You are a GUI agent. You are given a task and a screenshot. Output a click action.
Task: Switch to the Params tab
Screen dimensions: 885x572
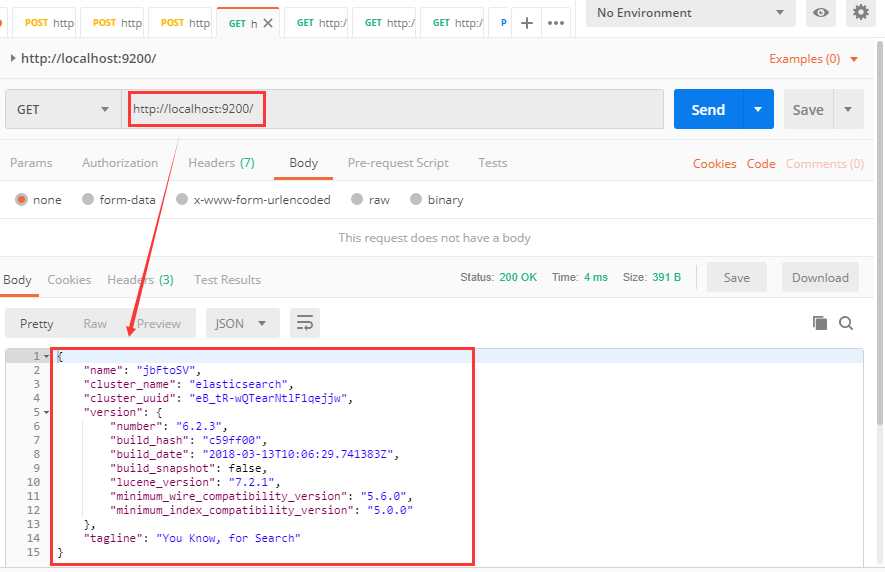pos(31,163)
